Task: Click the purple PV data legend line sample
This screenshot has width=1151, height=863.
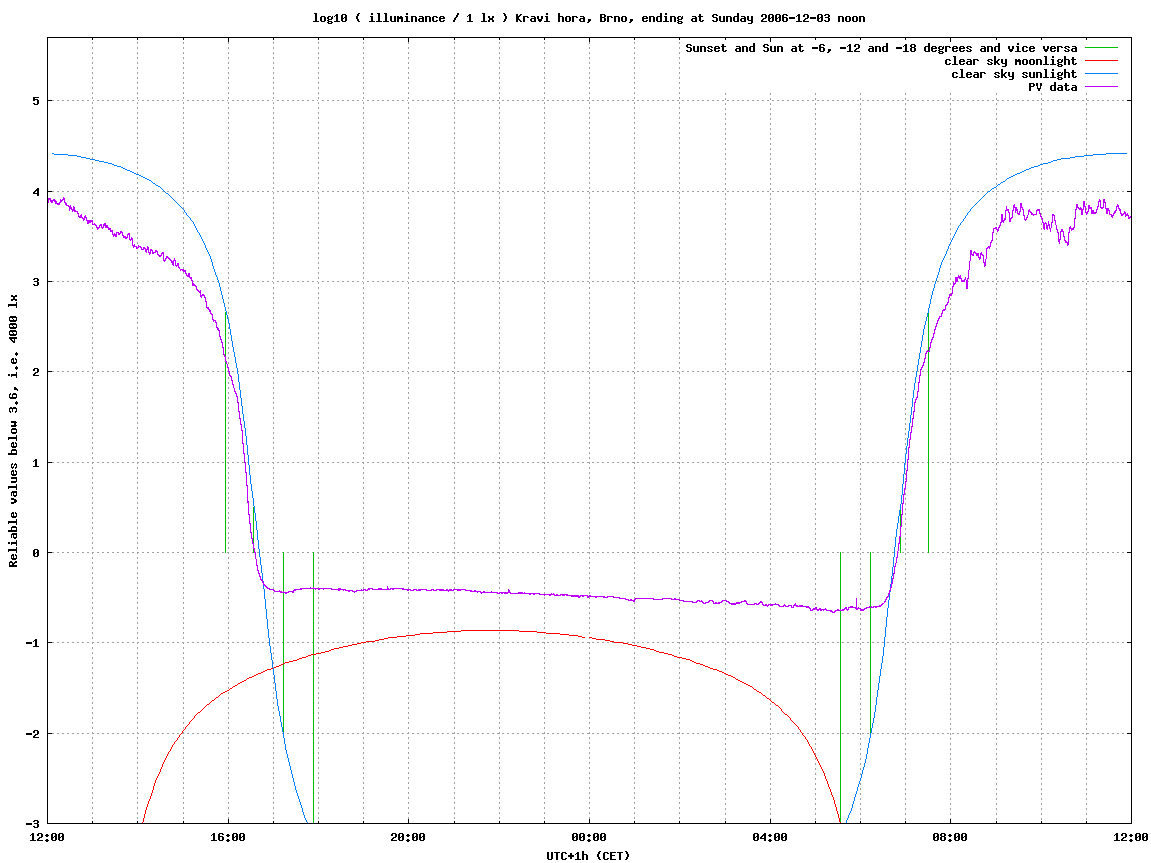Action: coord(1101,87)
